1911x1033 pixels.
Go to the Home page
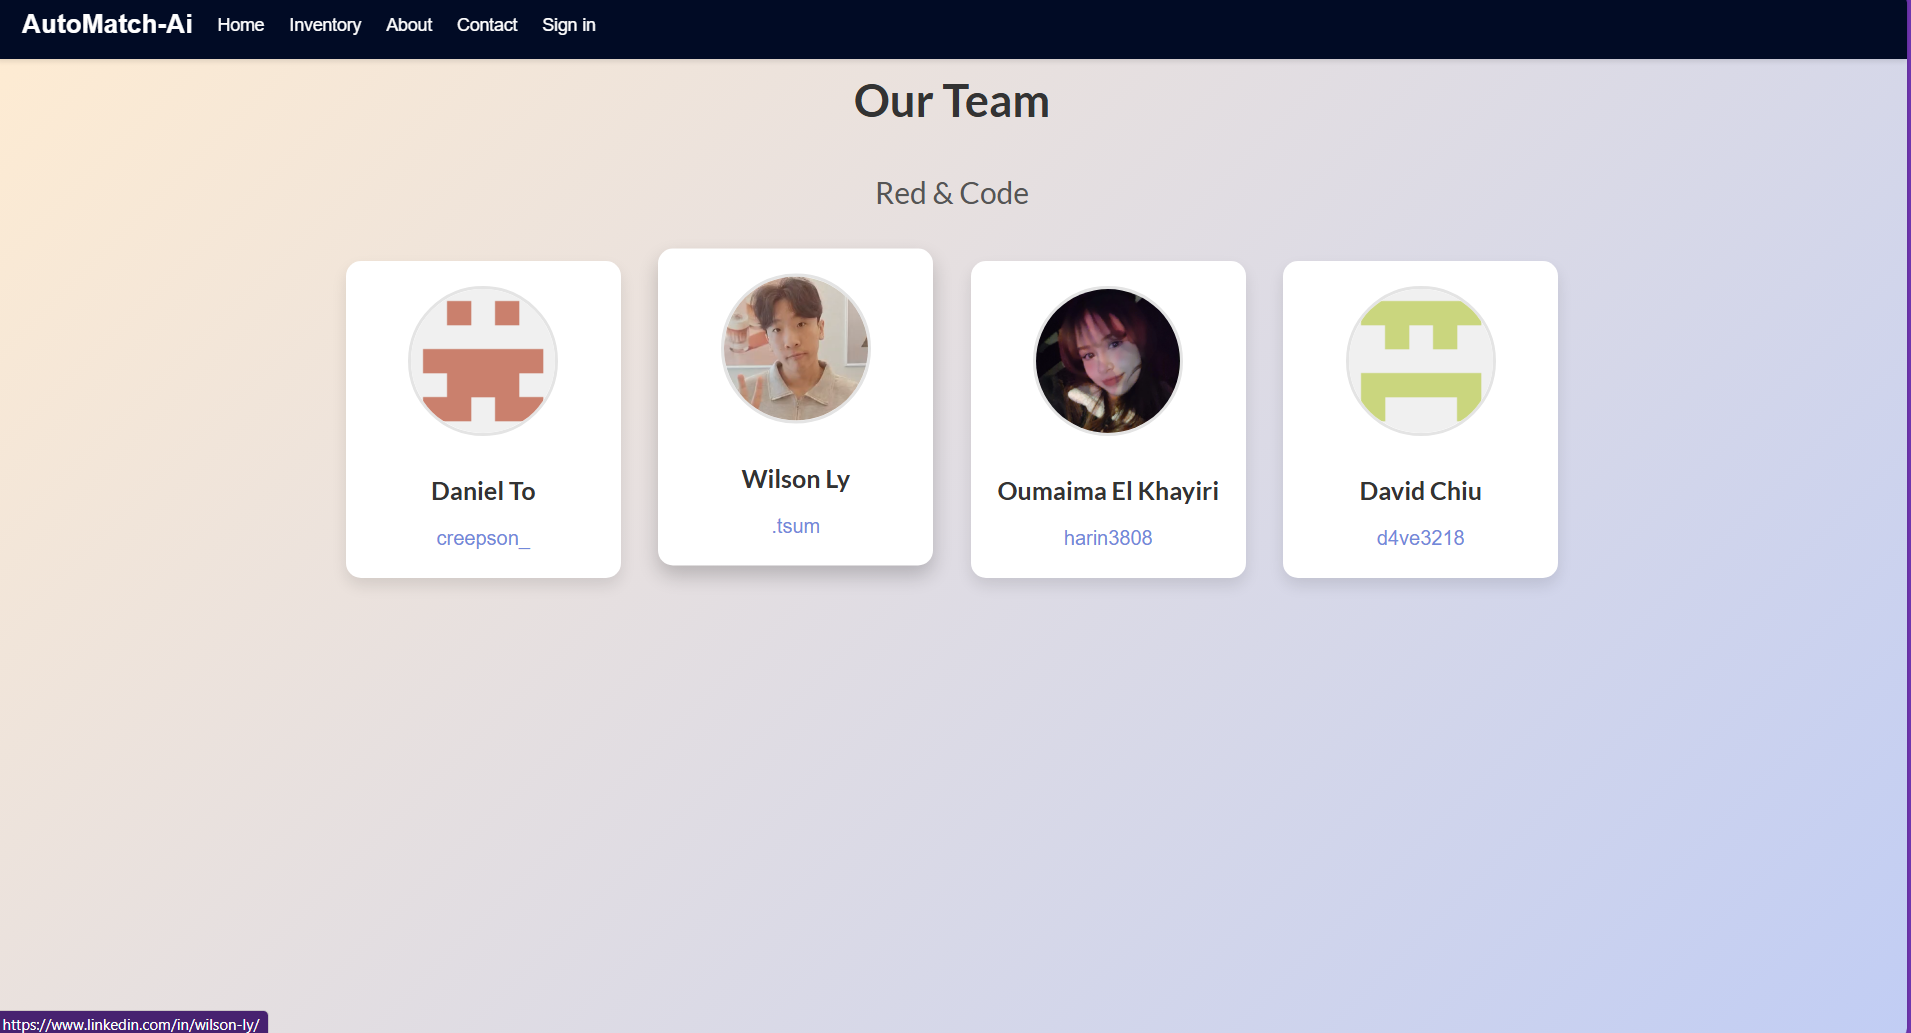241,25
